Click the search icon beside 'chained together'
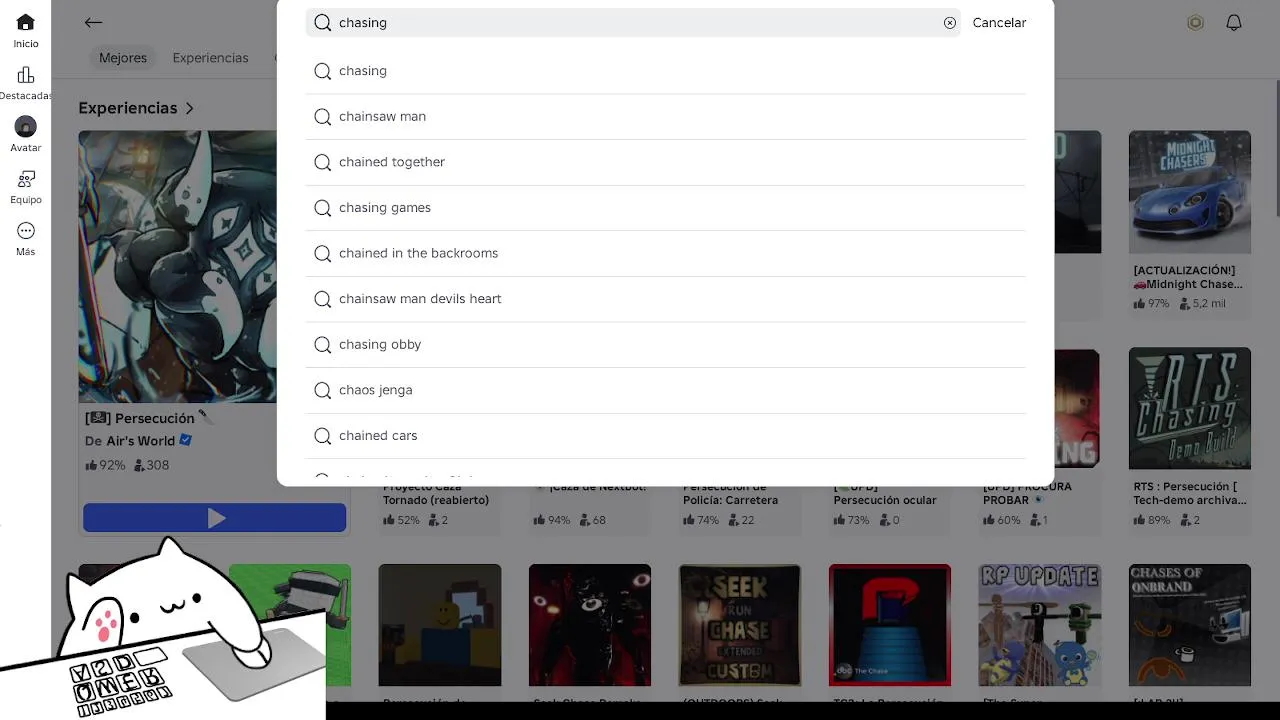The height and width of the screenshot is (720, 1280). pyautogui.click(x=323, y=162)
